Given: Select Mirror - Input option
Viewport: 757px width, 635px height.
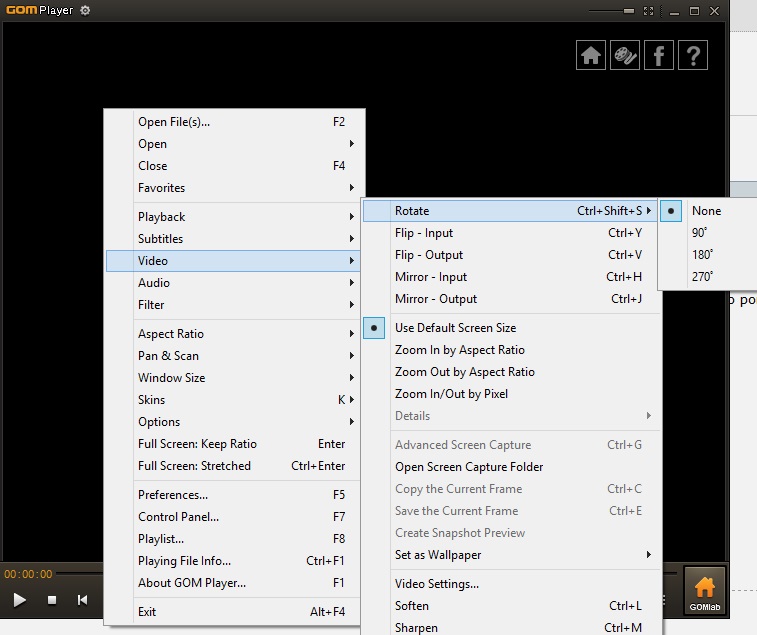Looking at the screenshot, I should (511, 277).
